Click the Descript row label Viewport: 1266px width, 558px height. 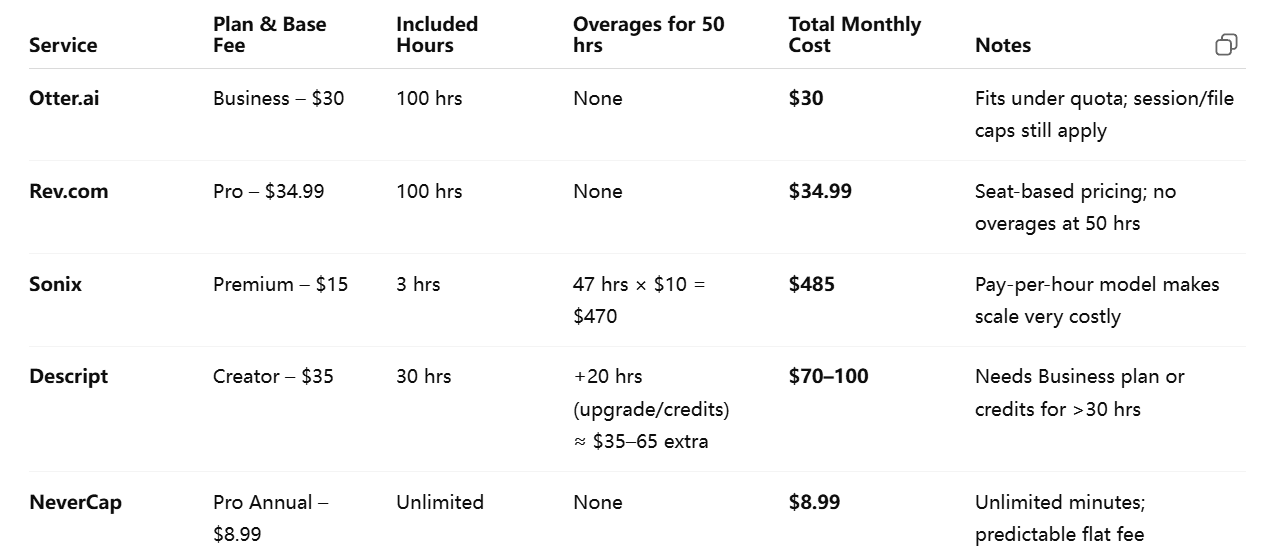click(x=68, y=376)
